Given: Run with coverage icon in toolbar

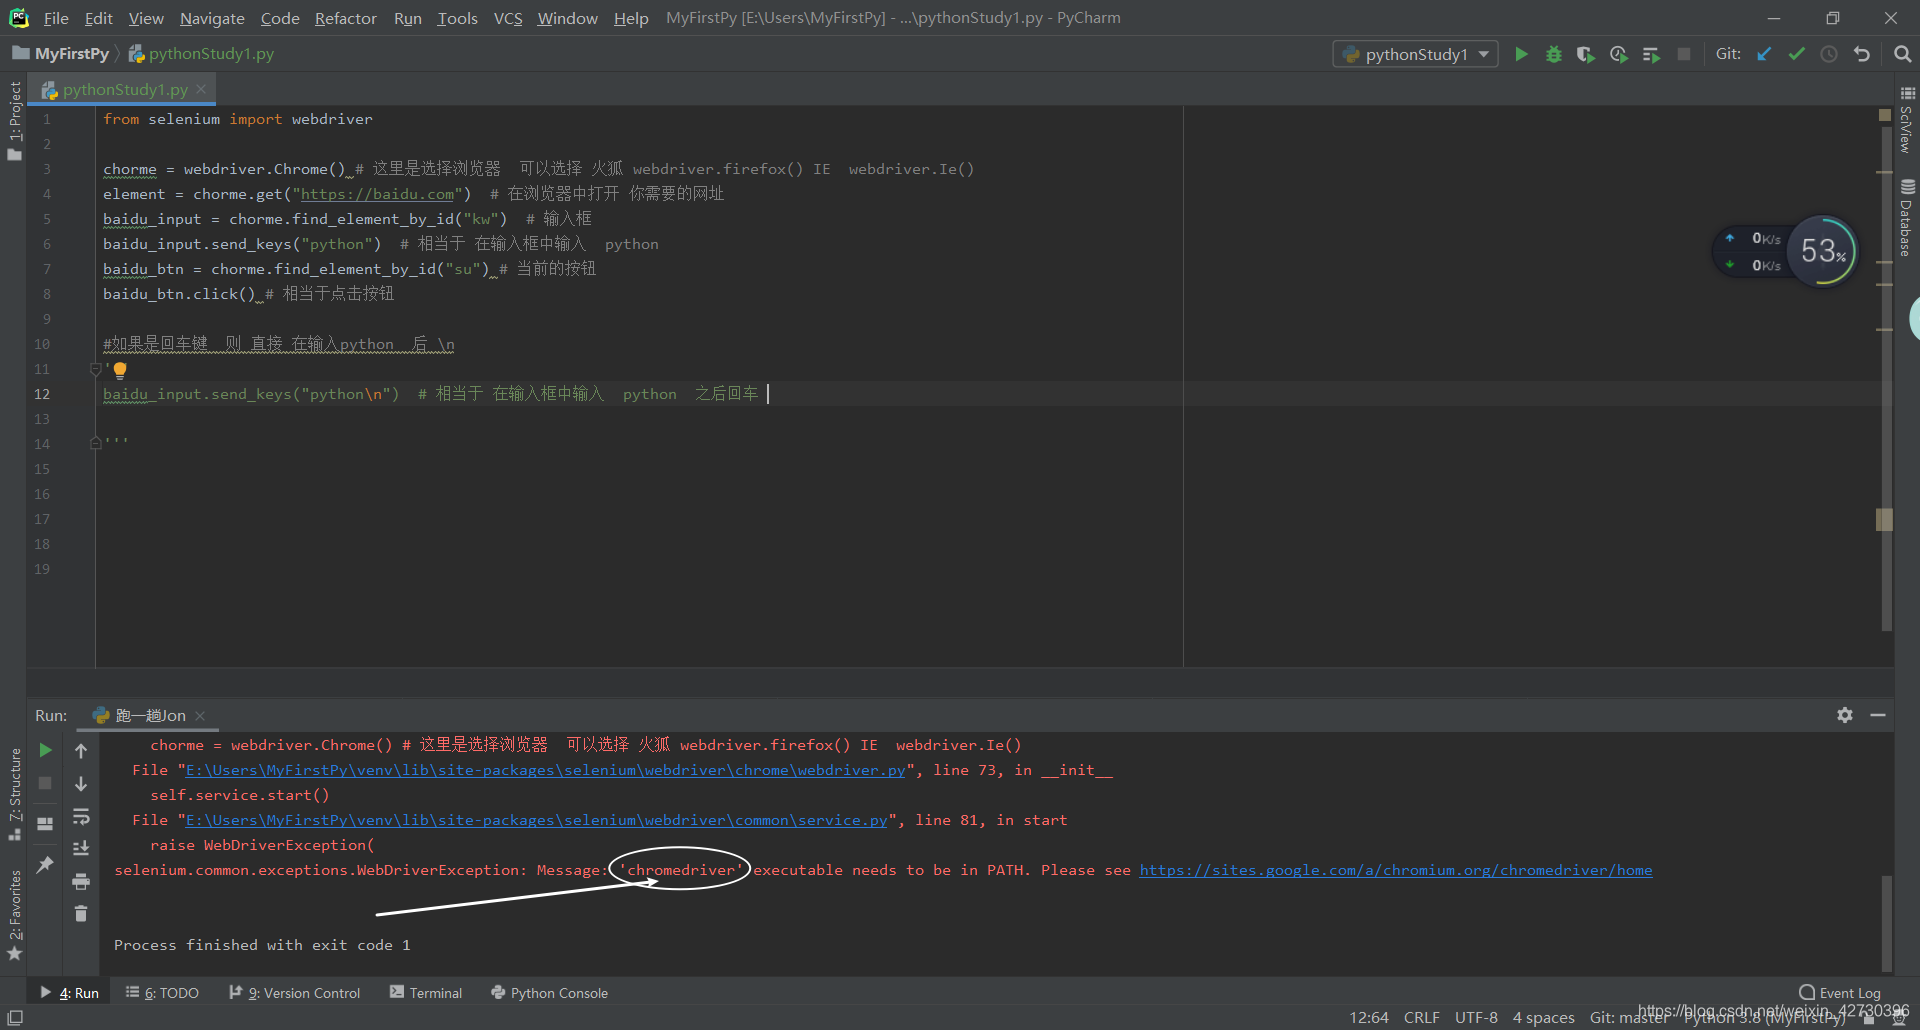Looking at the screenshot, I should (1585, 54).
